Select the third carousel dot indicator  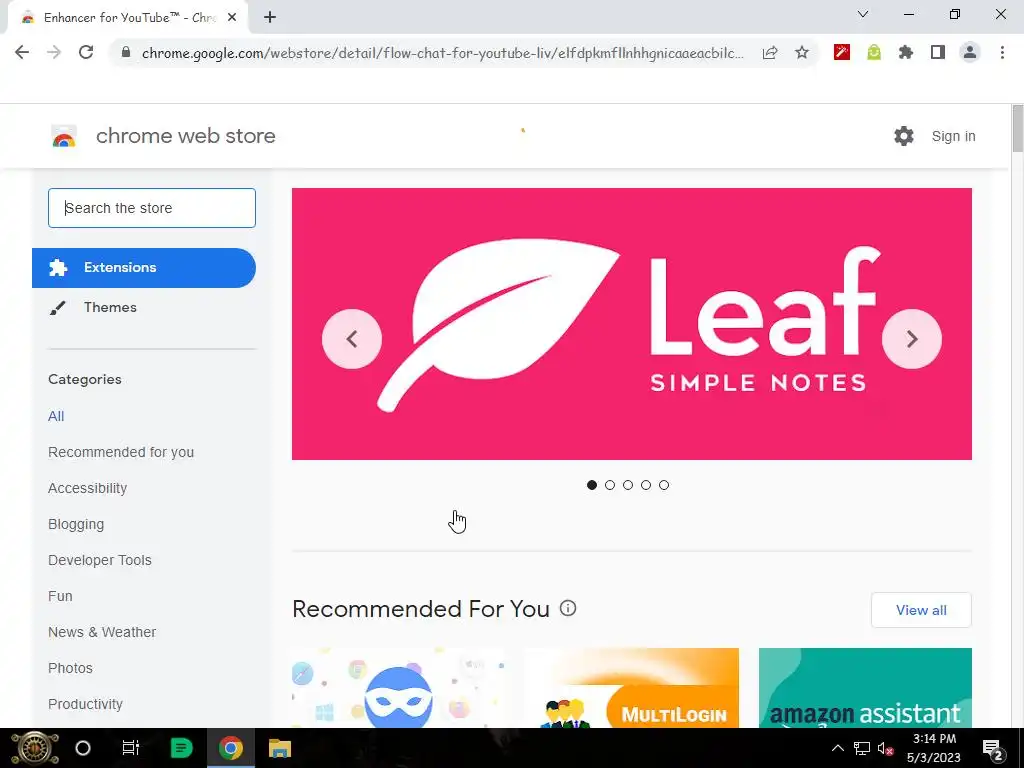pyautogui.click(x=628, y=485)
